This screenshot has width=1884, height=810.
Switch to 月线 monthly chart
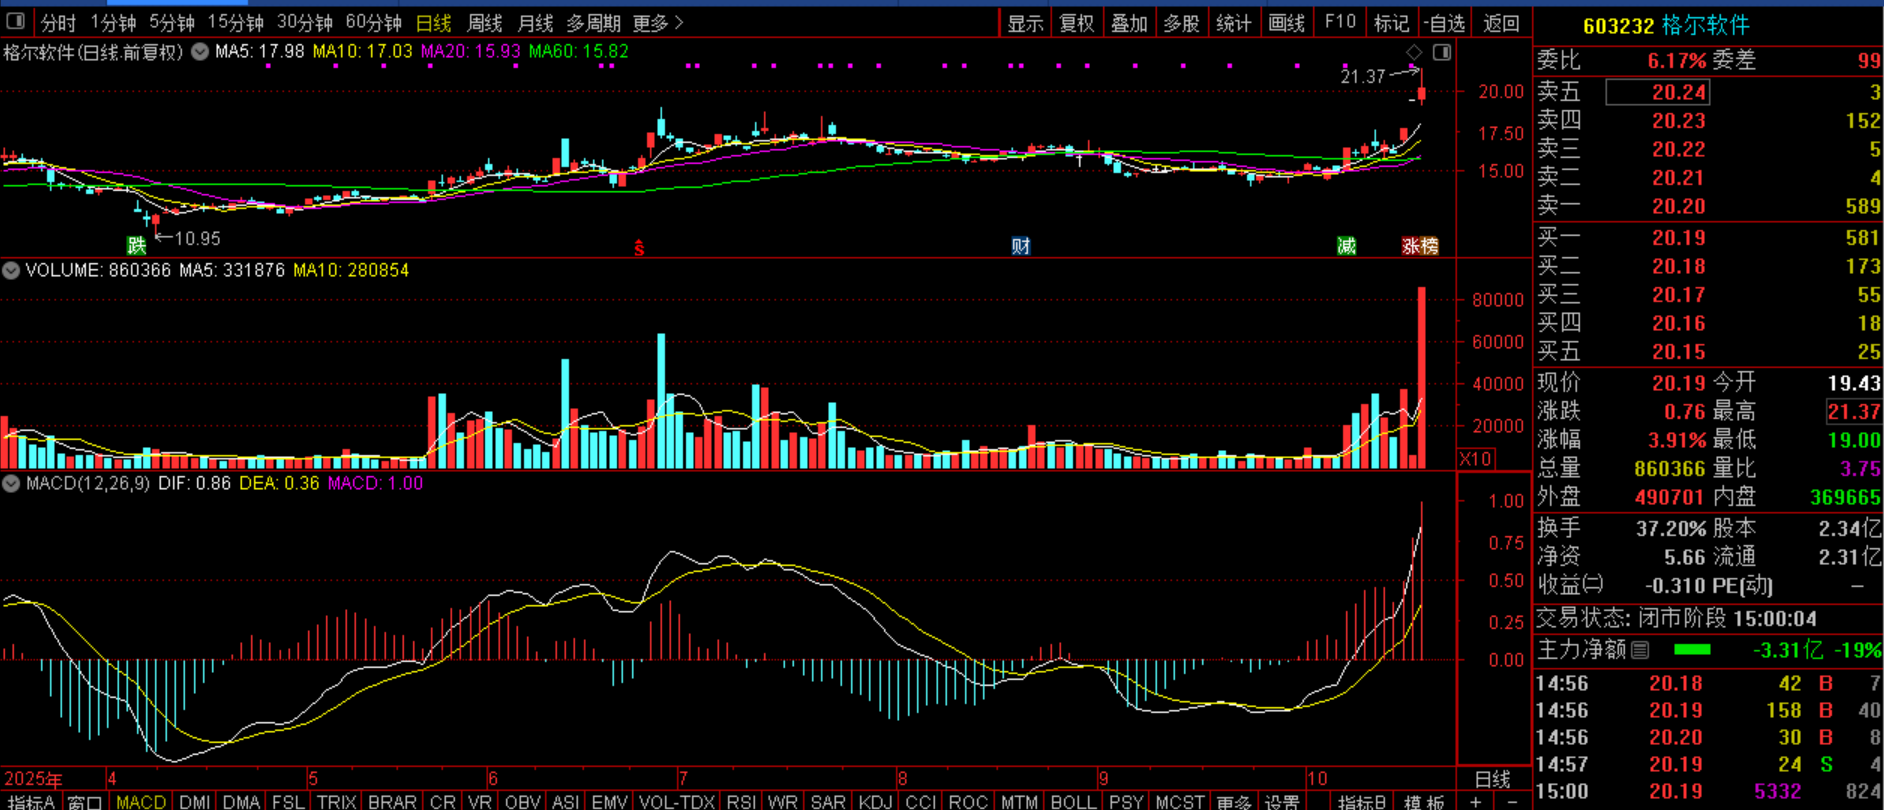pyautogui.click(x=535, y=22)
